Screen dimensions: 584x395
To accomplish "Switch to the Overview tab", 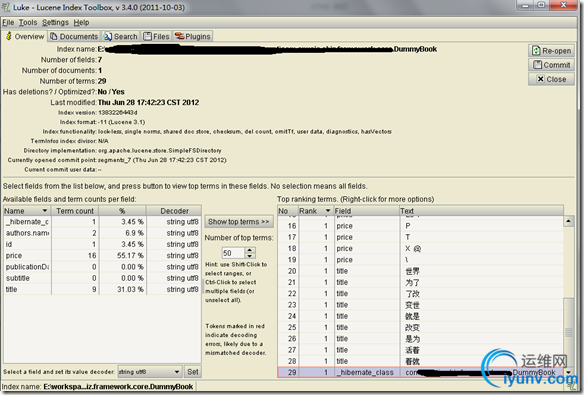I will [25, 36].
